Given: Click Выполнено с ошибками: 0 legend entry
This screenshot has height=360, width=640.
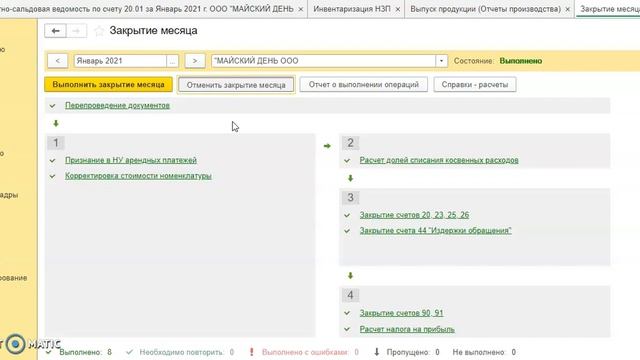Looking at the screenshot, I should tap(310, 352).
